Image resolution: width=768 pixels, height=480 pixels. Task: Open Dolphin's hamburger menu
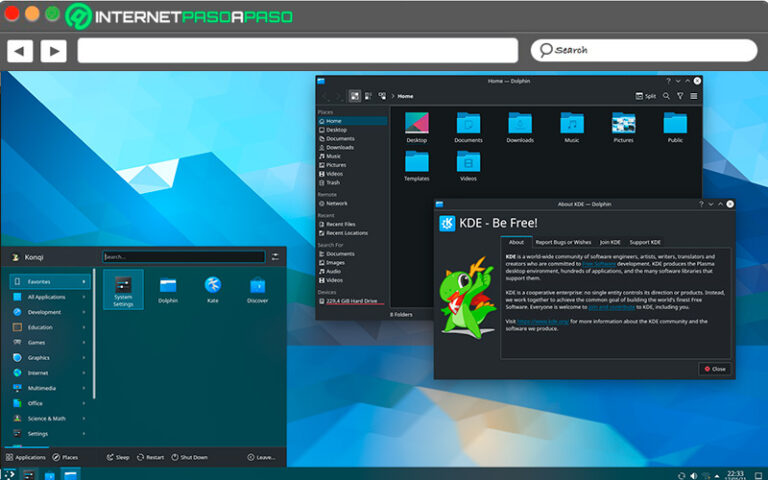[694, 96]
